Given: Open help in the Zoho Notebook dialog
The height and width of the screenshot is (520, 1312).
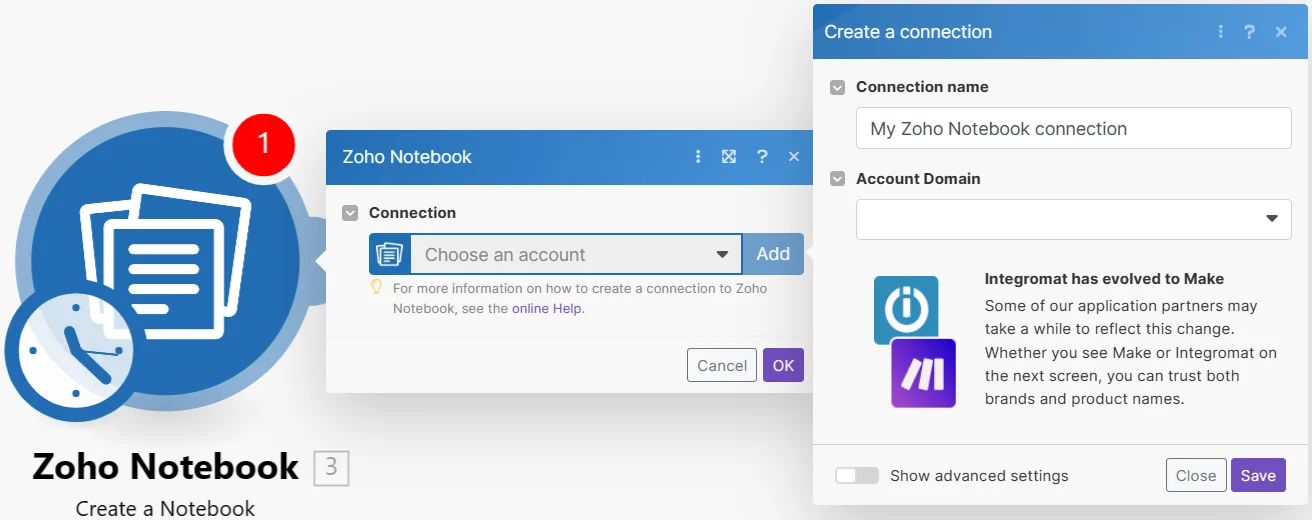Looking at the screenshot, I should pos(762,157).
